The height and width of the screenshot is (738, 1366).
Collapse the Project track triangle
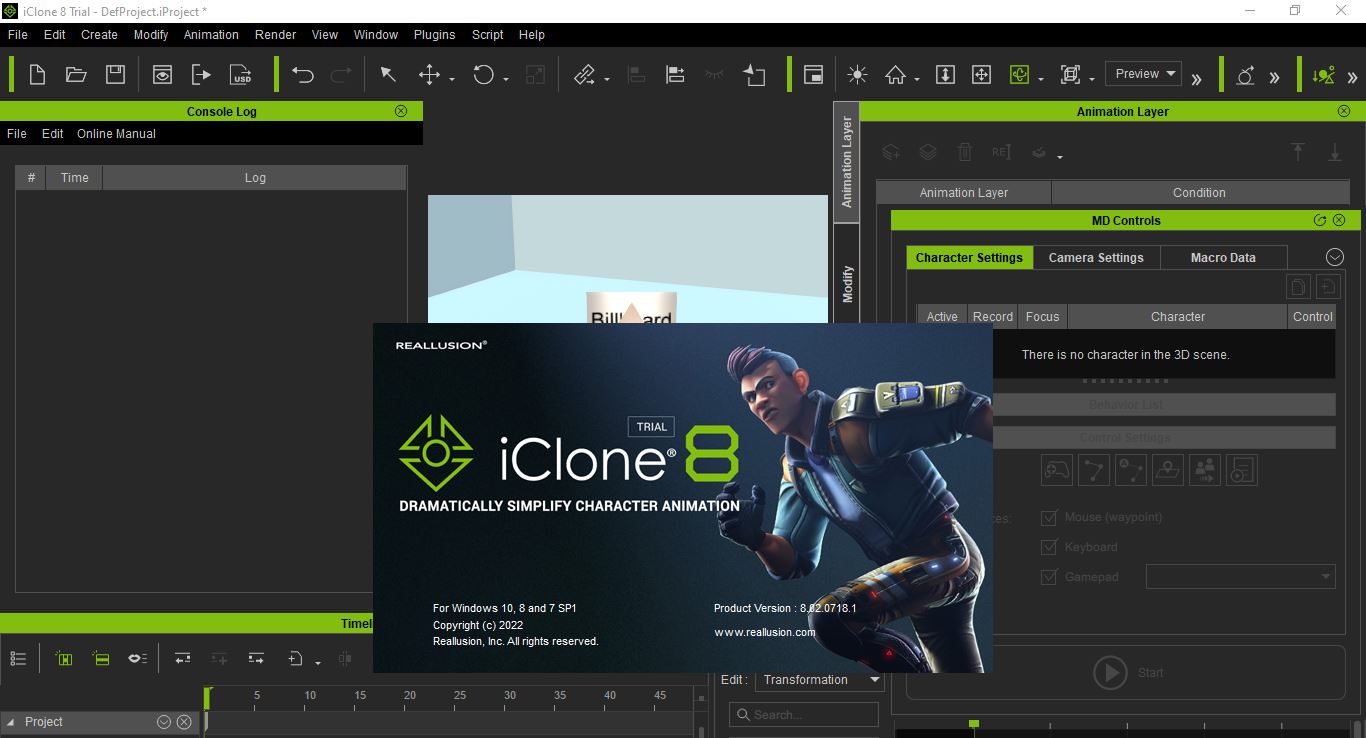click(10, 722)
